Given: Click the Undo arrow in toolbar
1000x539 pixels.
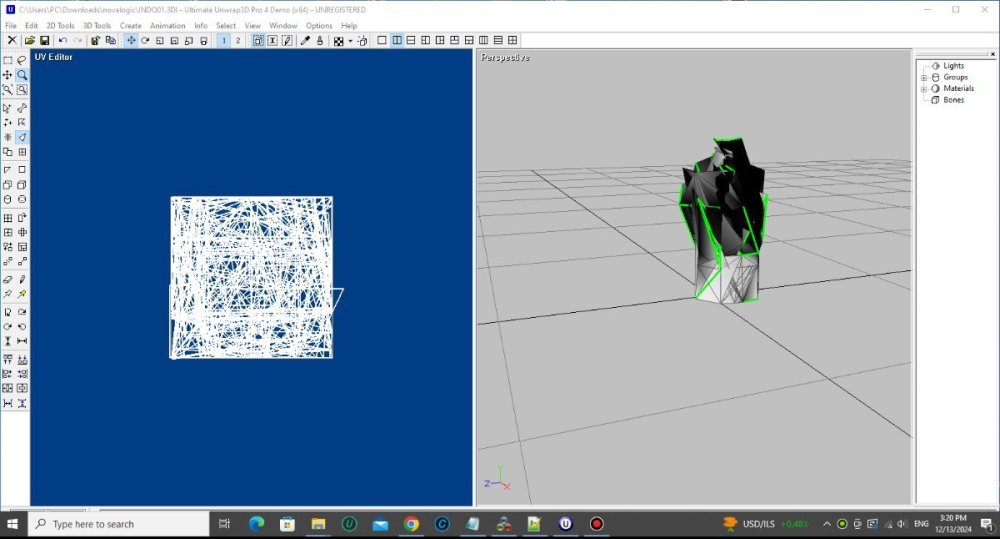Looking at the screenshot, I should (63, 41).
